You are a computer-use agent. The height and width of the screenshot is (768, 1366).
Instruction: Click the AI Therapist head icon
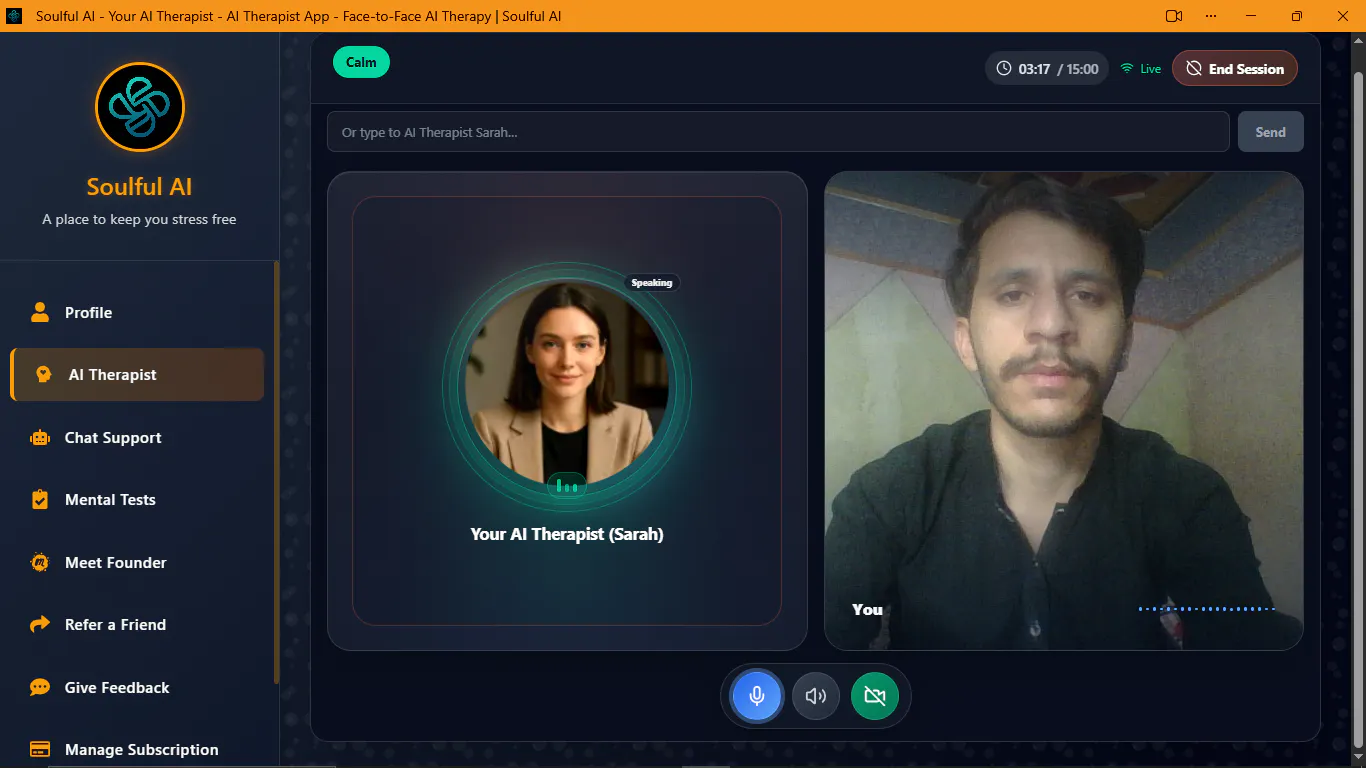click(43, 374)
